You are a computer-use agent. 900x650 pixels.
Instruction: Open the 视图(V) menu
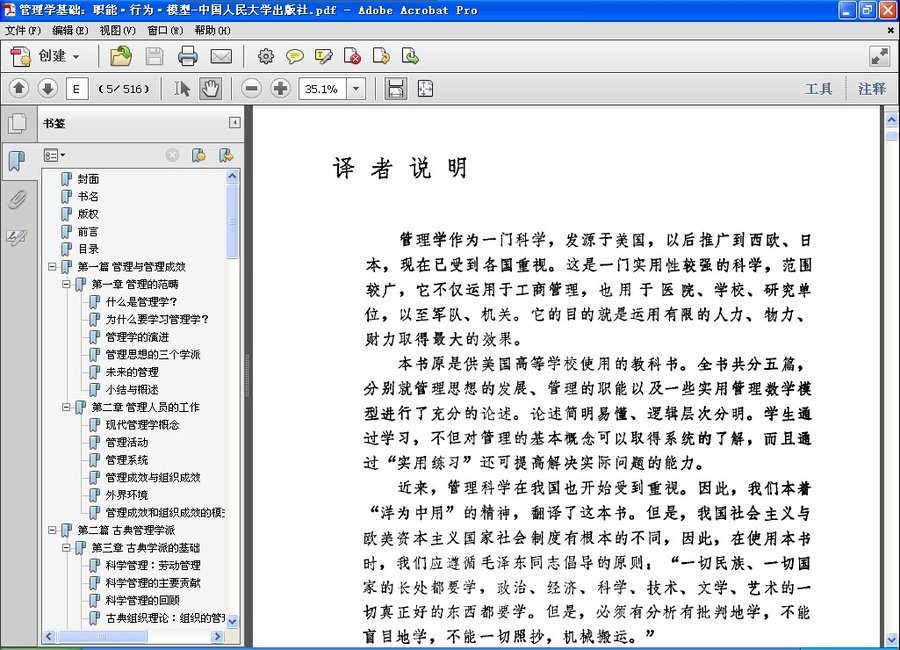(x=116, y=30)
